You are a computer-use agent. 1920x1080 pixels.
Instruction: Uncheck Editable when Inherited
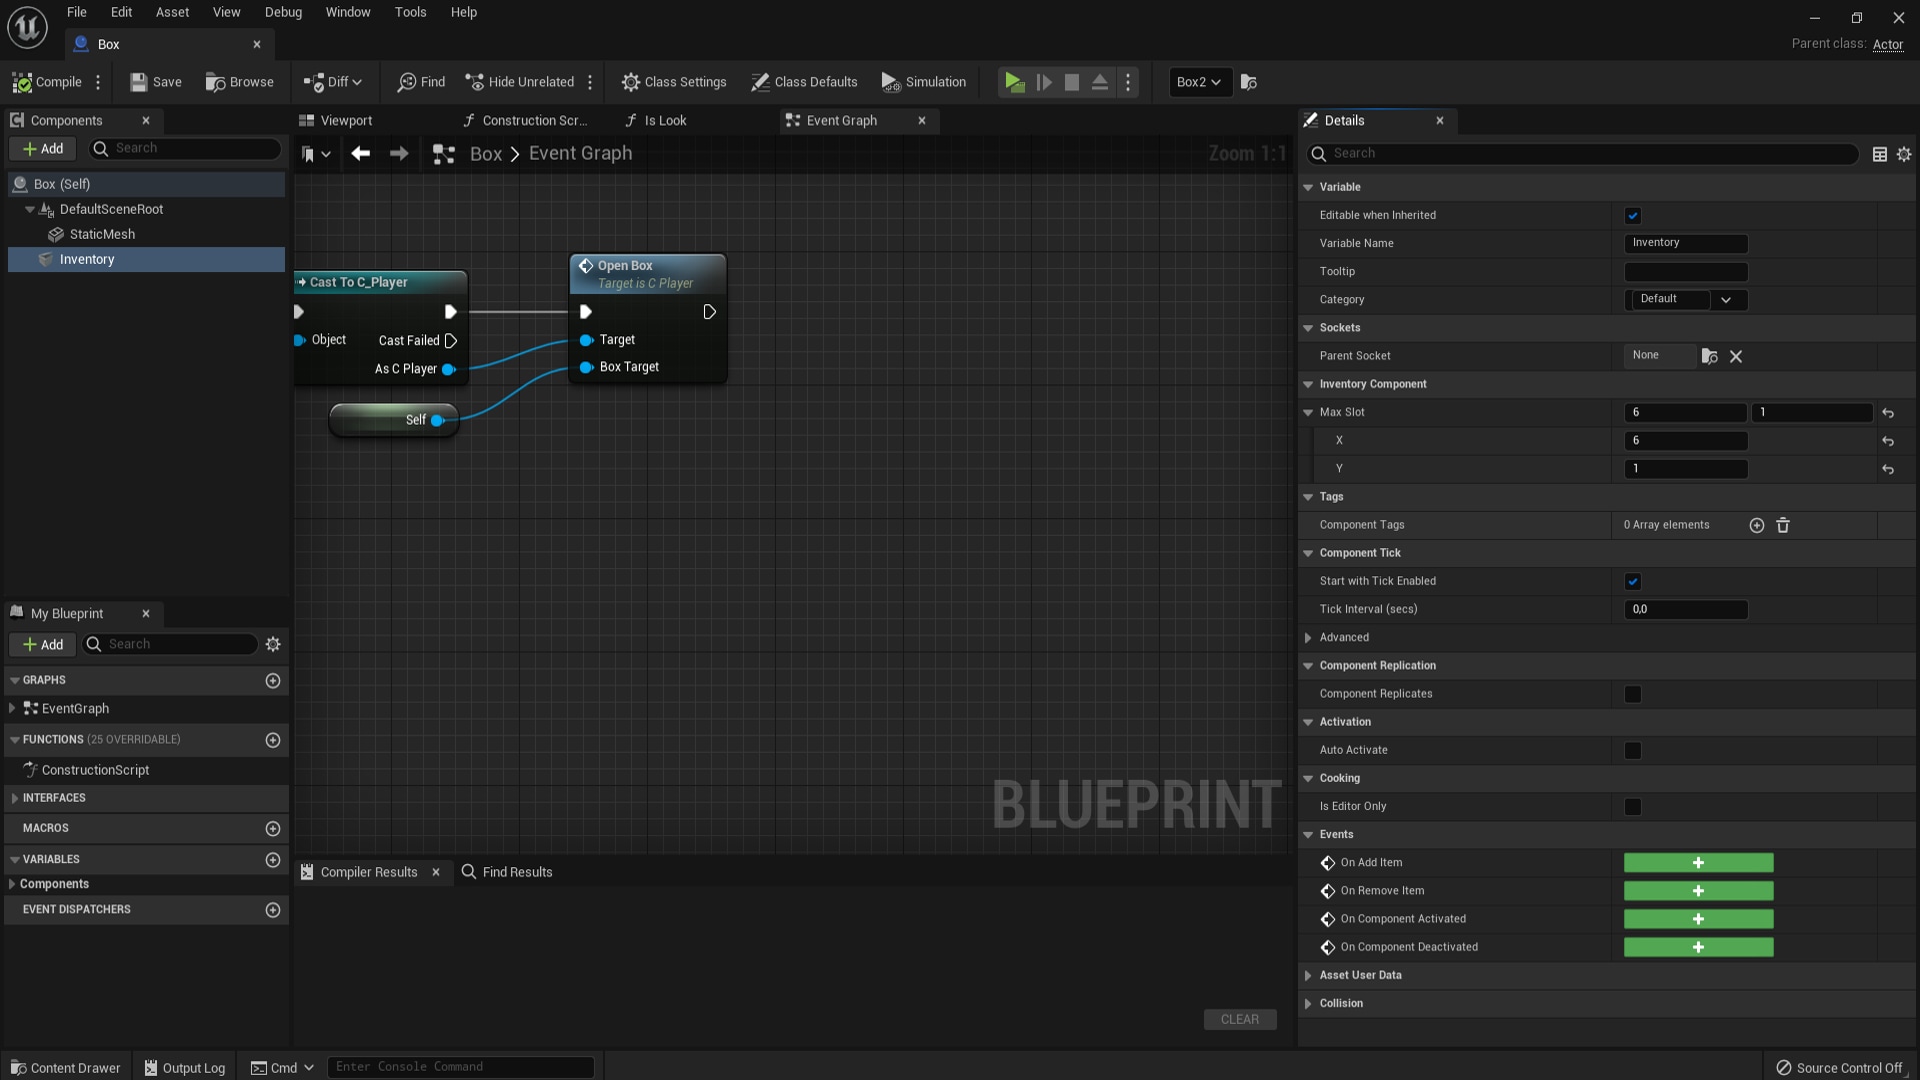click(x=1633, y=215)
